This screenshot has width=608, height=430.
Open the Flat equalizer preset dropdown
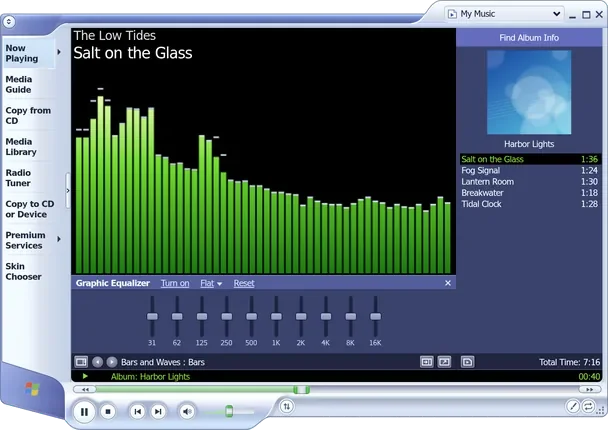coord(211,283)
